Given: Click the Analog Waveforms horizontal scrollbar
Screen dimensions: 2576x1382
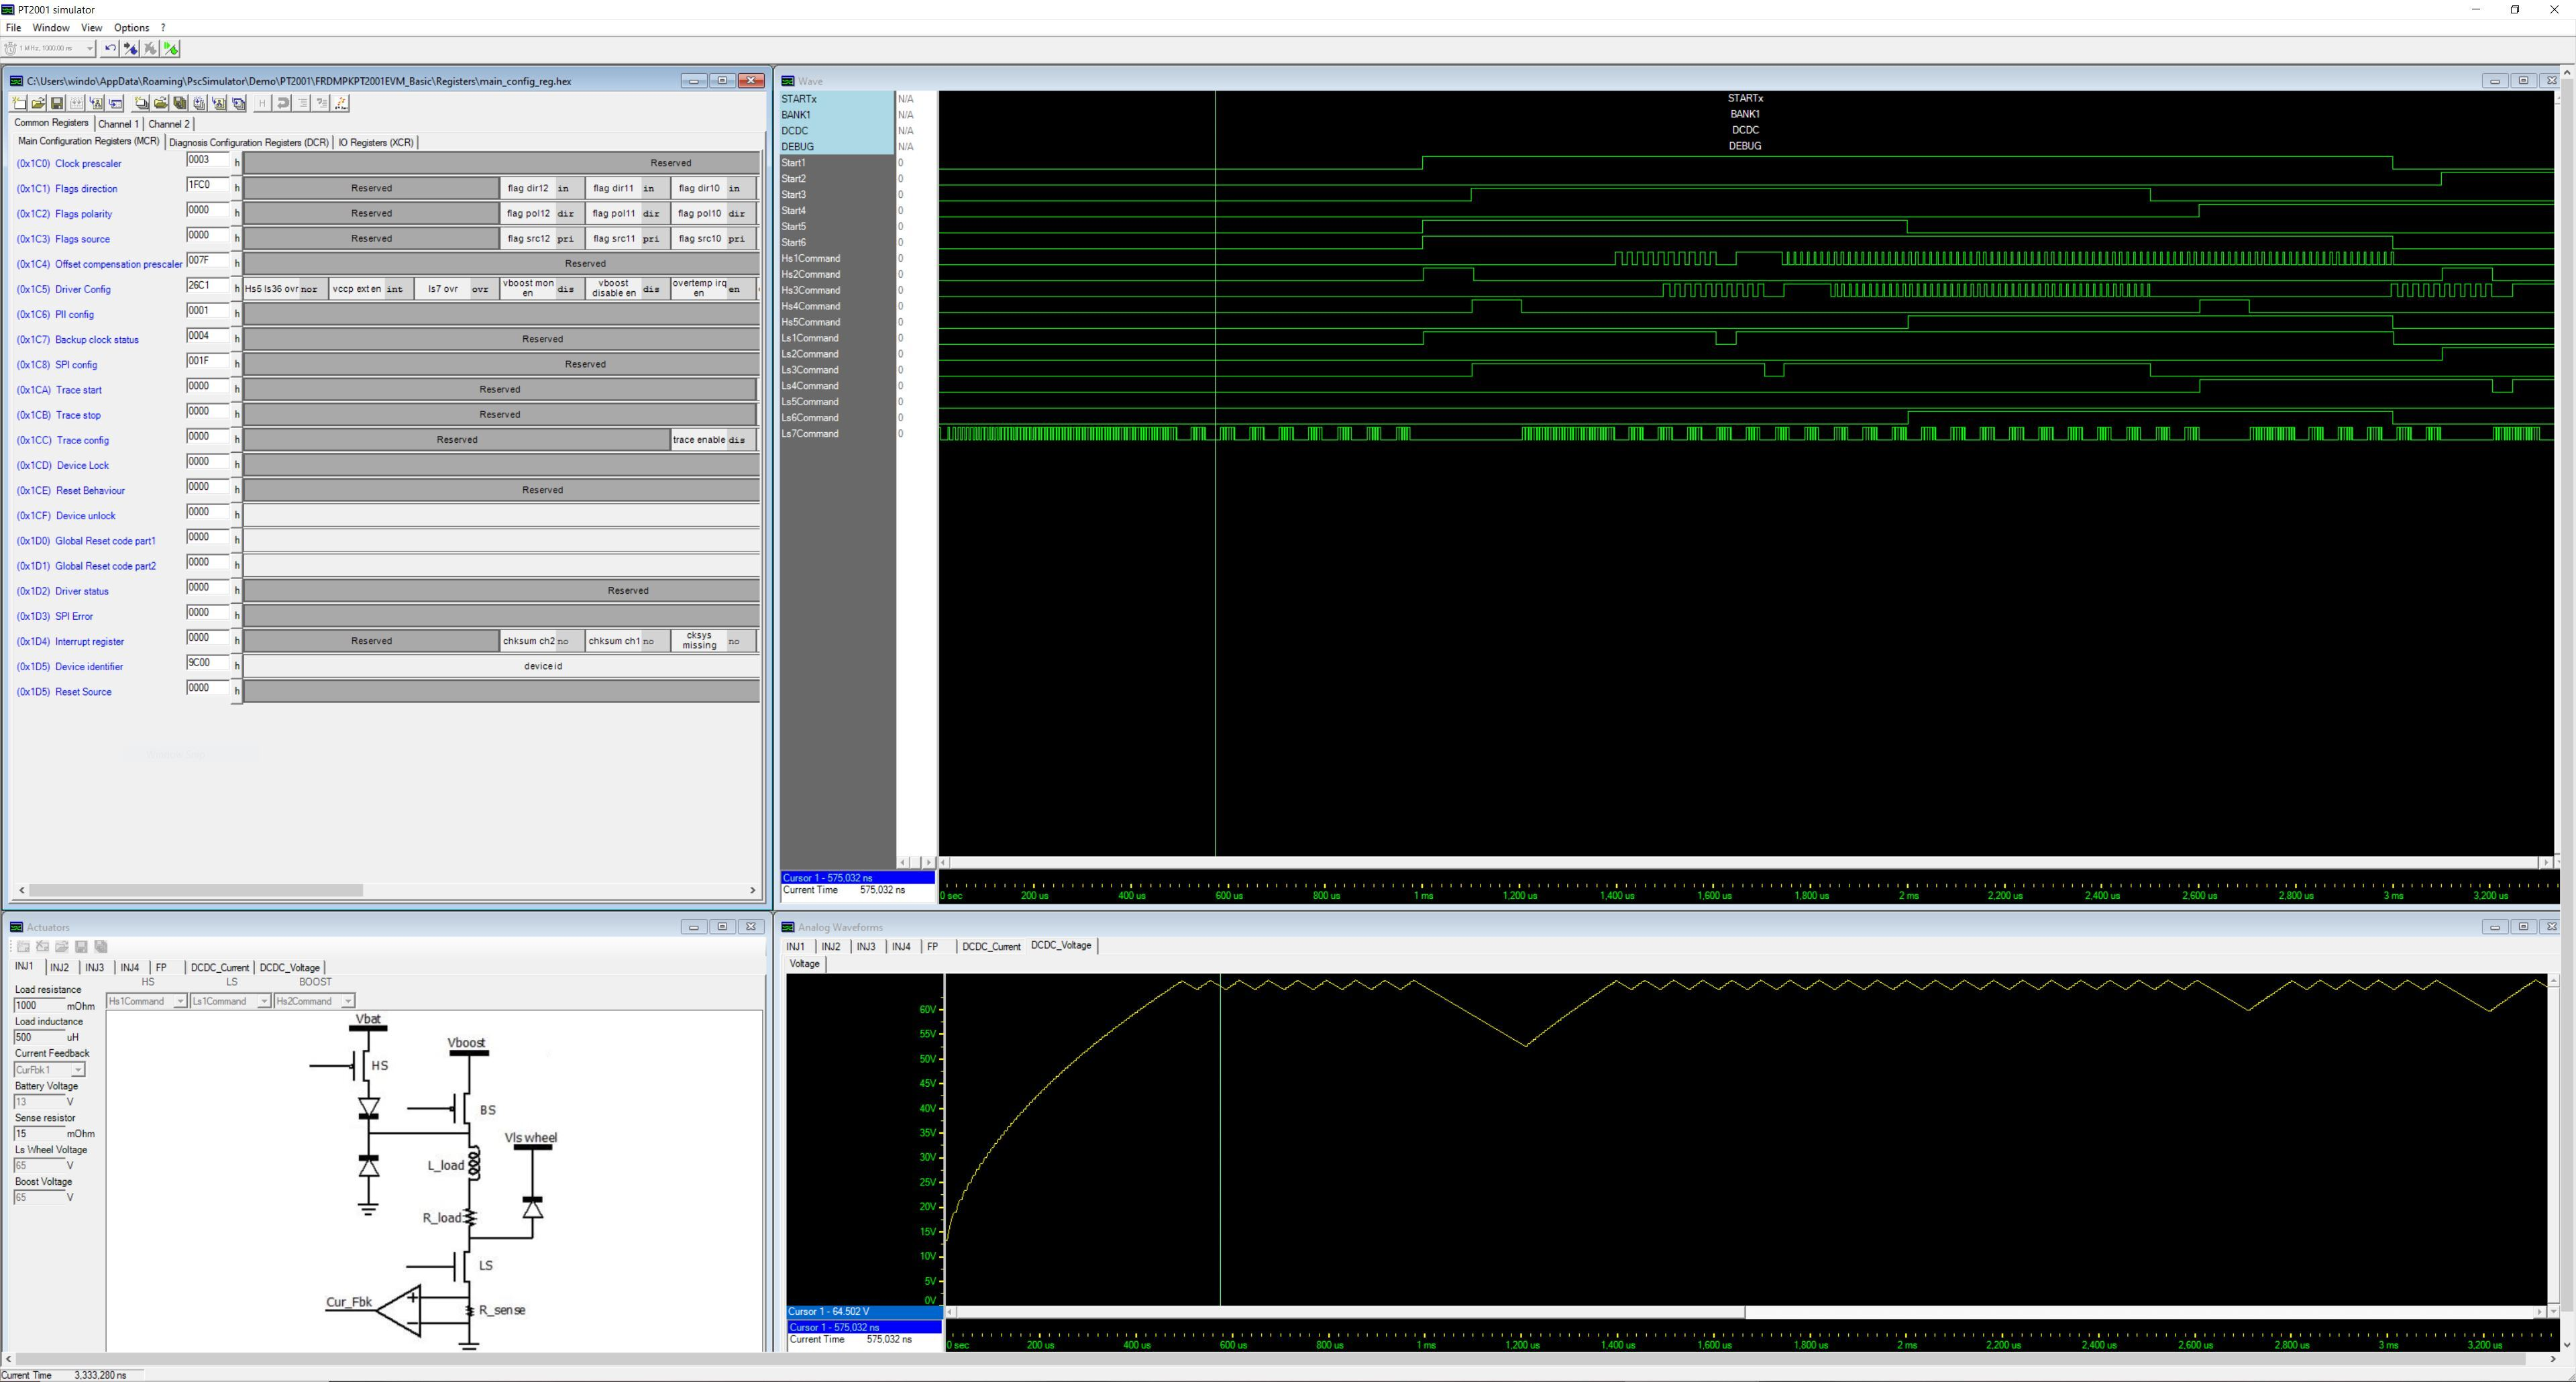Looking at the screenshot, I should point(1350,1312).
